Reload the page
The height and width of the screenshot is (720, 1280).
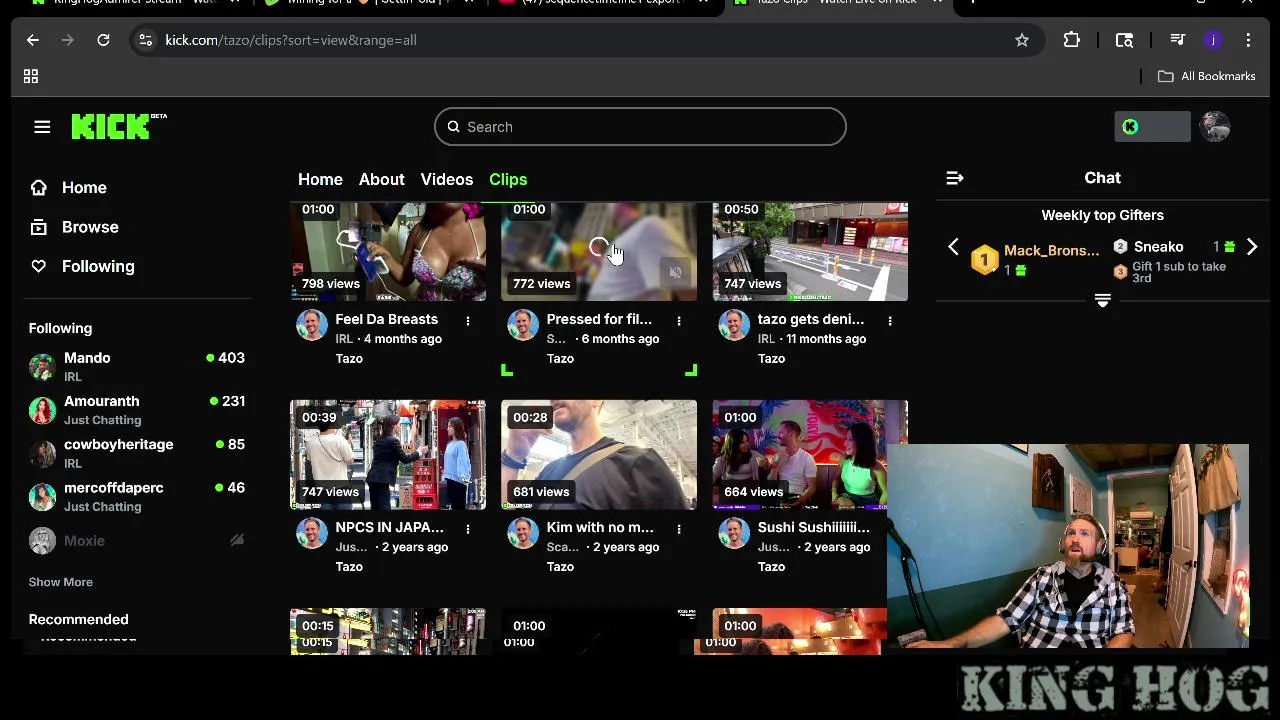click(103, 40)
